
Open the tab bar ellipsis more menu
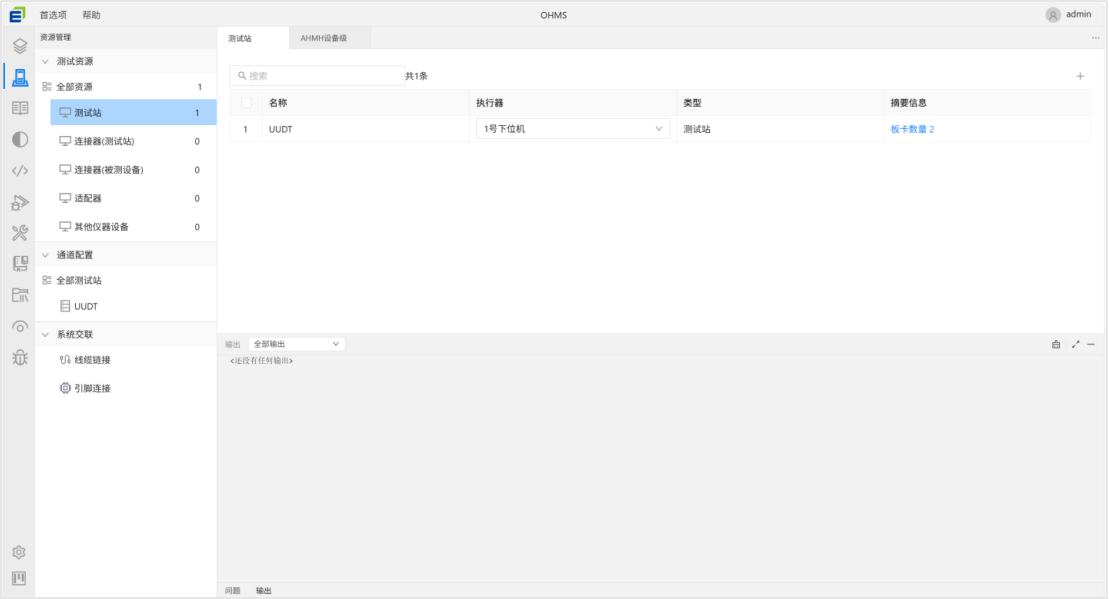(1096, 37)
